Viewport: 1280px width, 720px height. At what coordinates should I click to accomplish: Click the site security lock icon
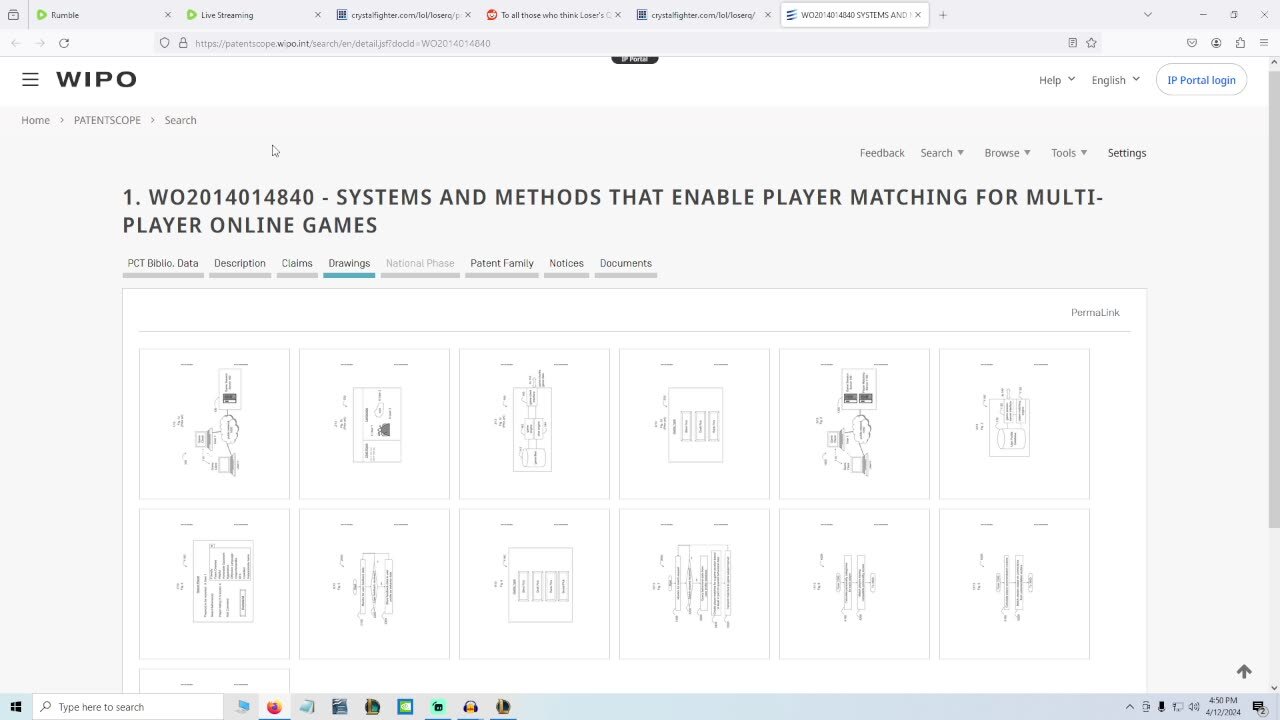point(183,43)
